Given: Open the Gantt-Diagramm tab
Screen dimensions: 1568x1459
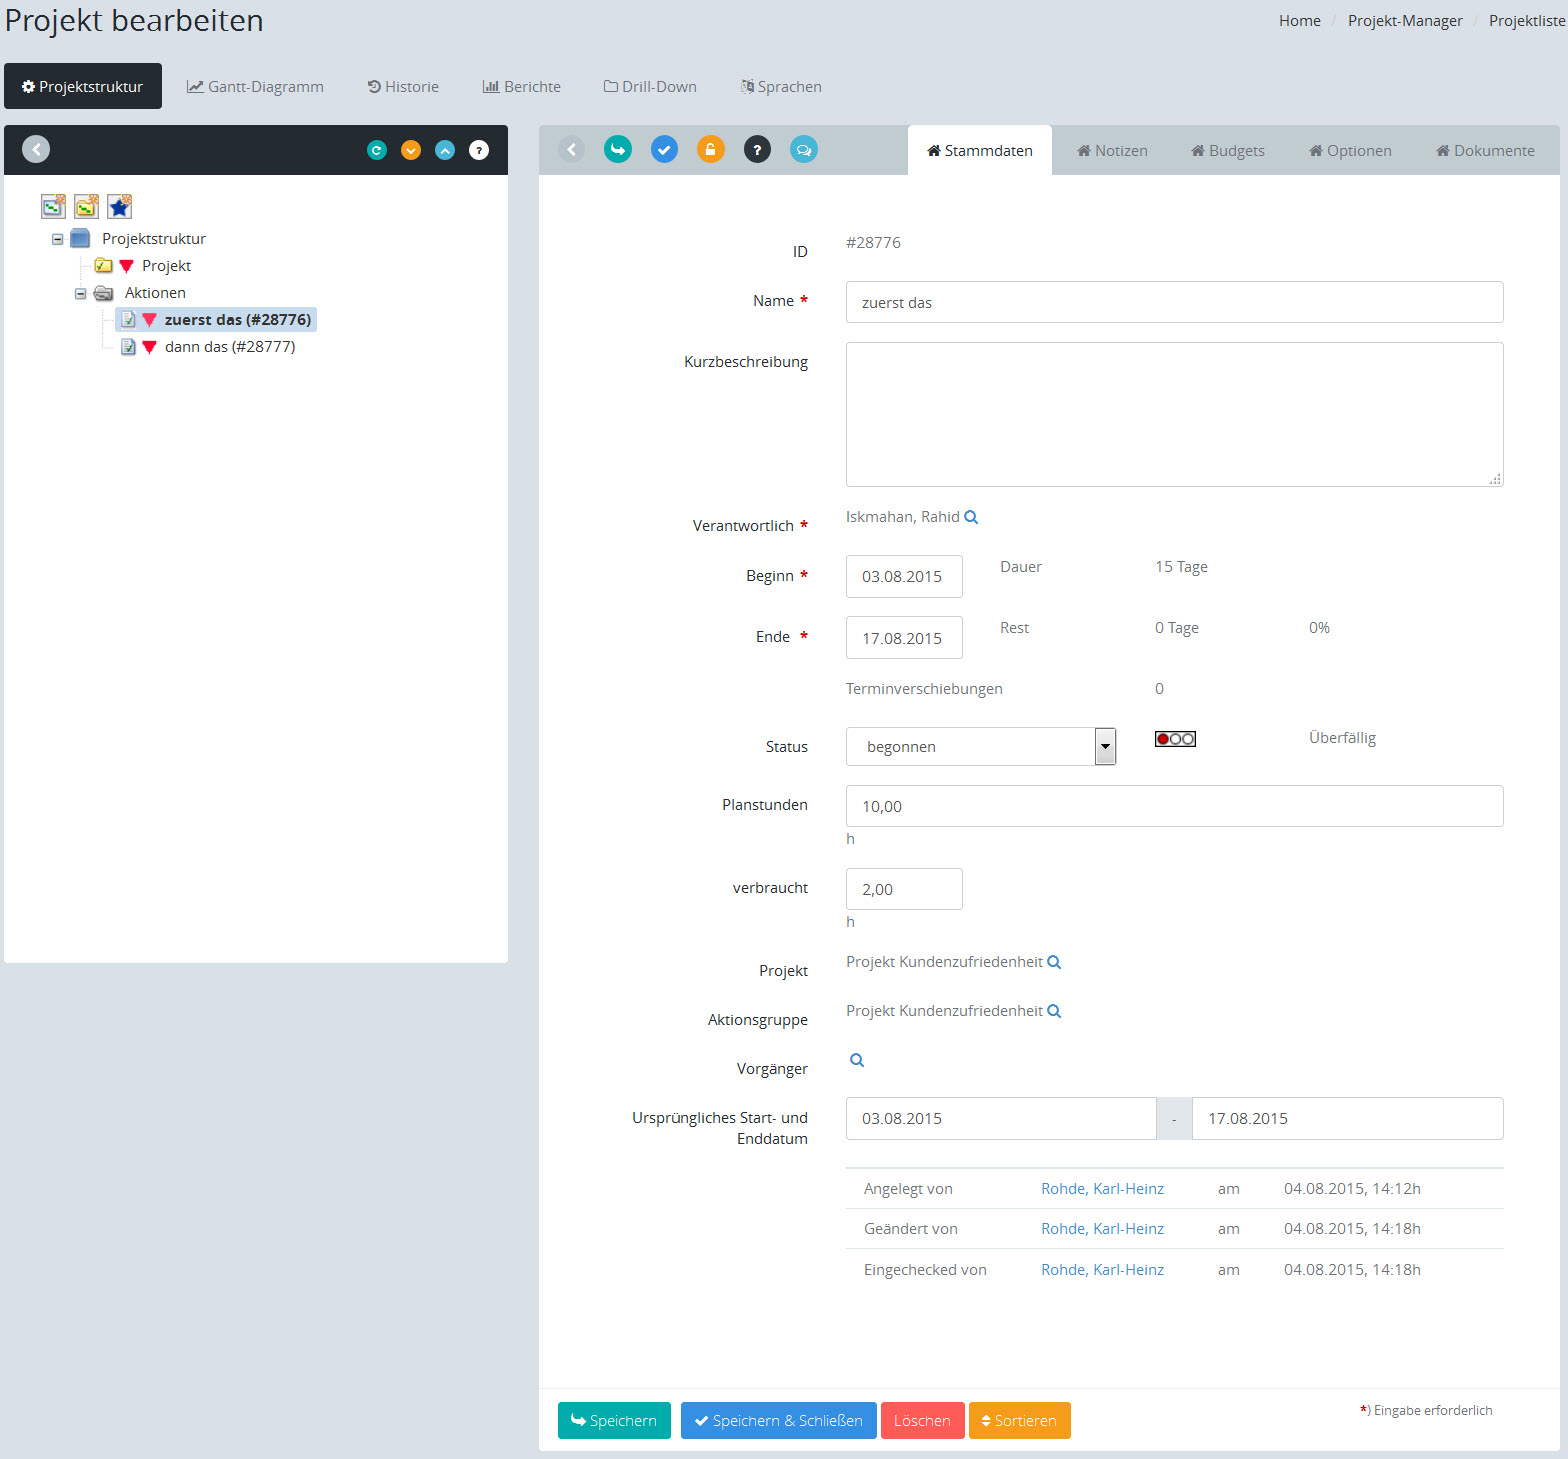Looking at the screenshot, I should [x=255, y=87].
